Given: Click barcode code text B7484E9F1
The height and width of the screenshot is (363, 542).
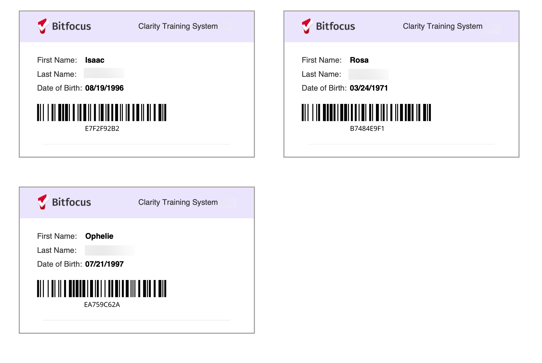Looking at the screenshot, I should tap(367, 129).
